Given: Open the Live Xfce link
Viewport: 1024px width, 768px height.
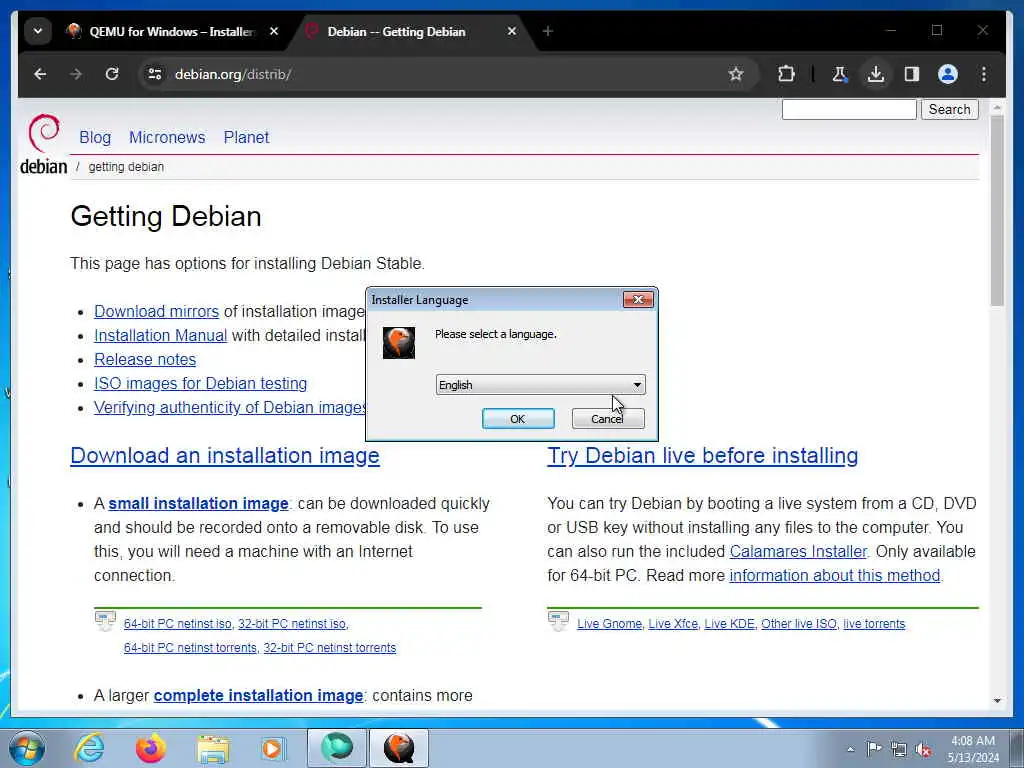Looking at the screenshot, I should (x=673, y=624).
